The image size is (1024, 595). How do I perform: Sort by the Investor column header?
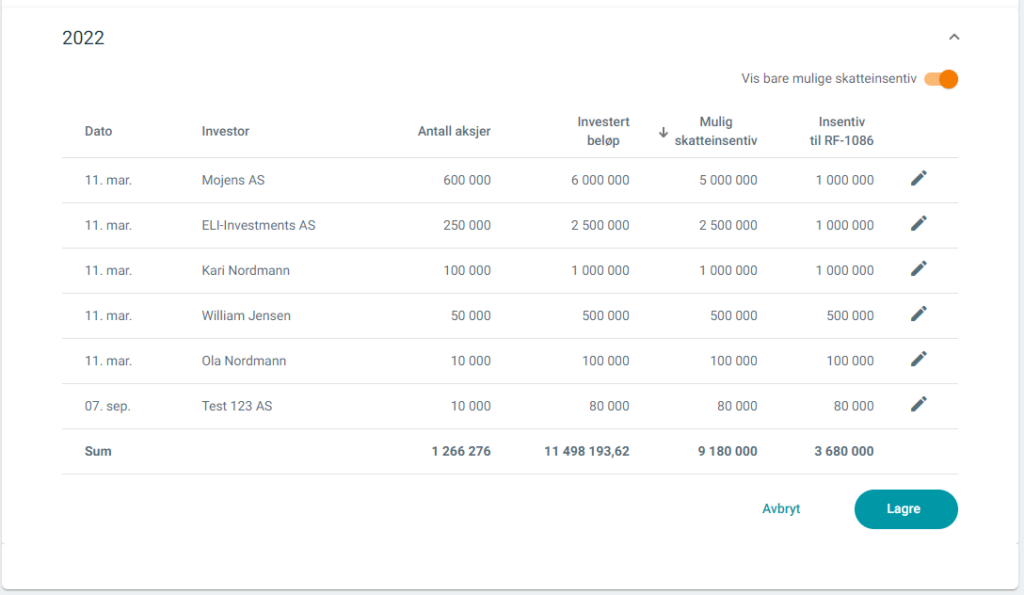point(225,131)
